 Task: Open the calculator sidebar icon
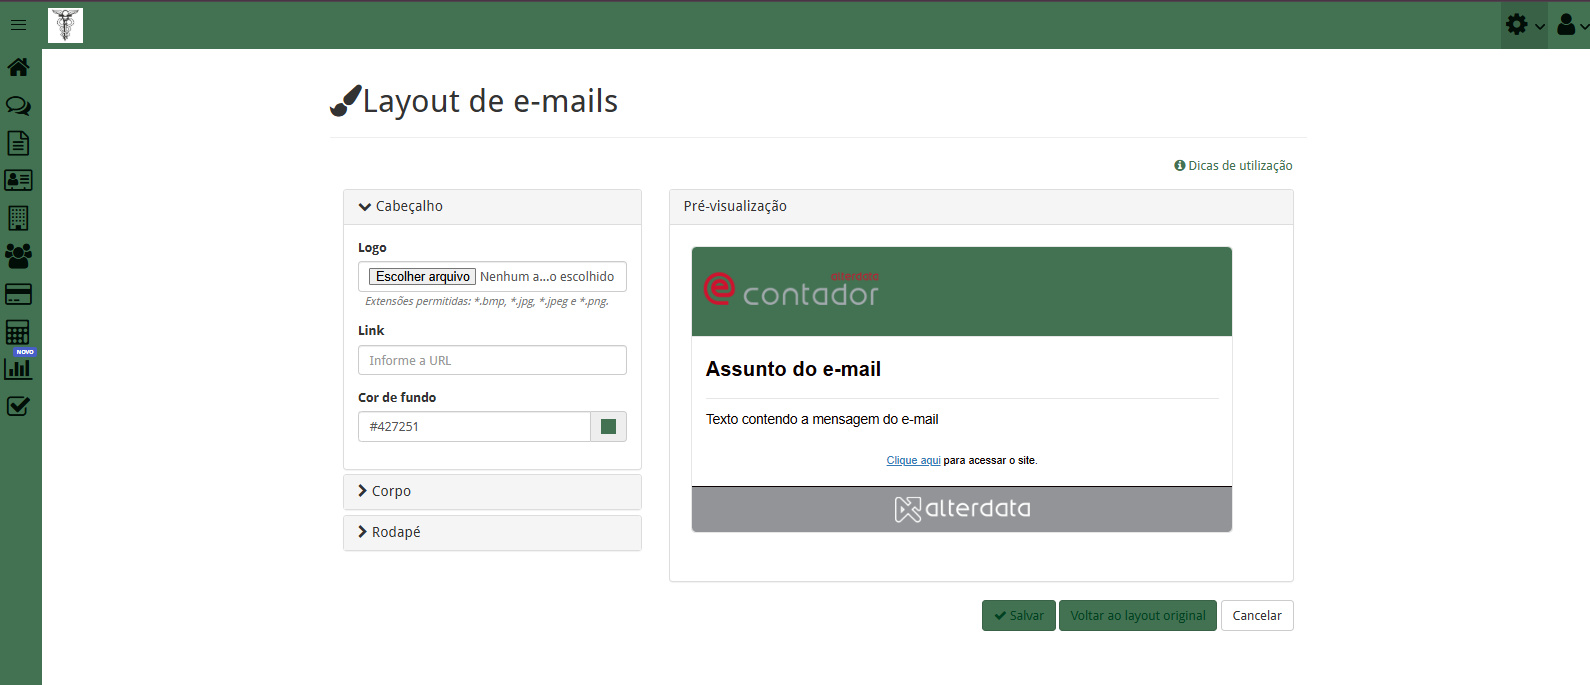point(18,332)
